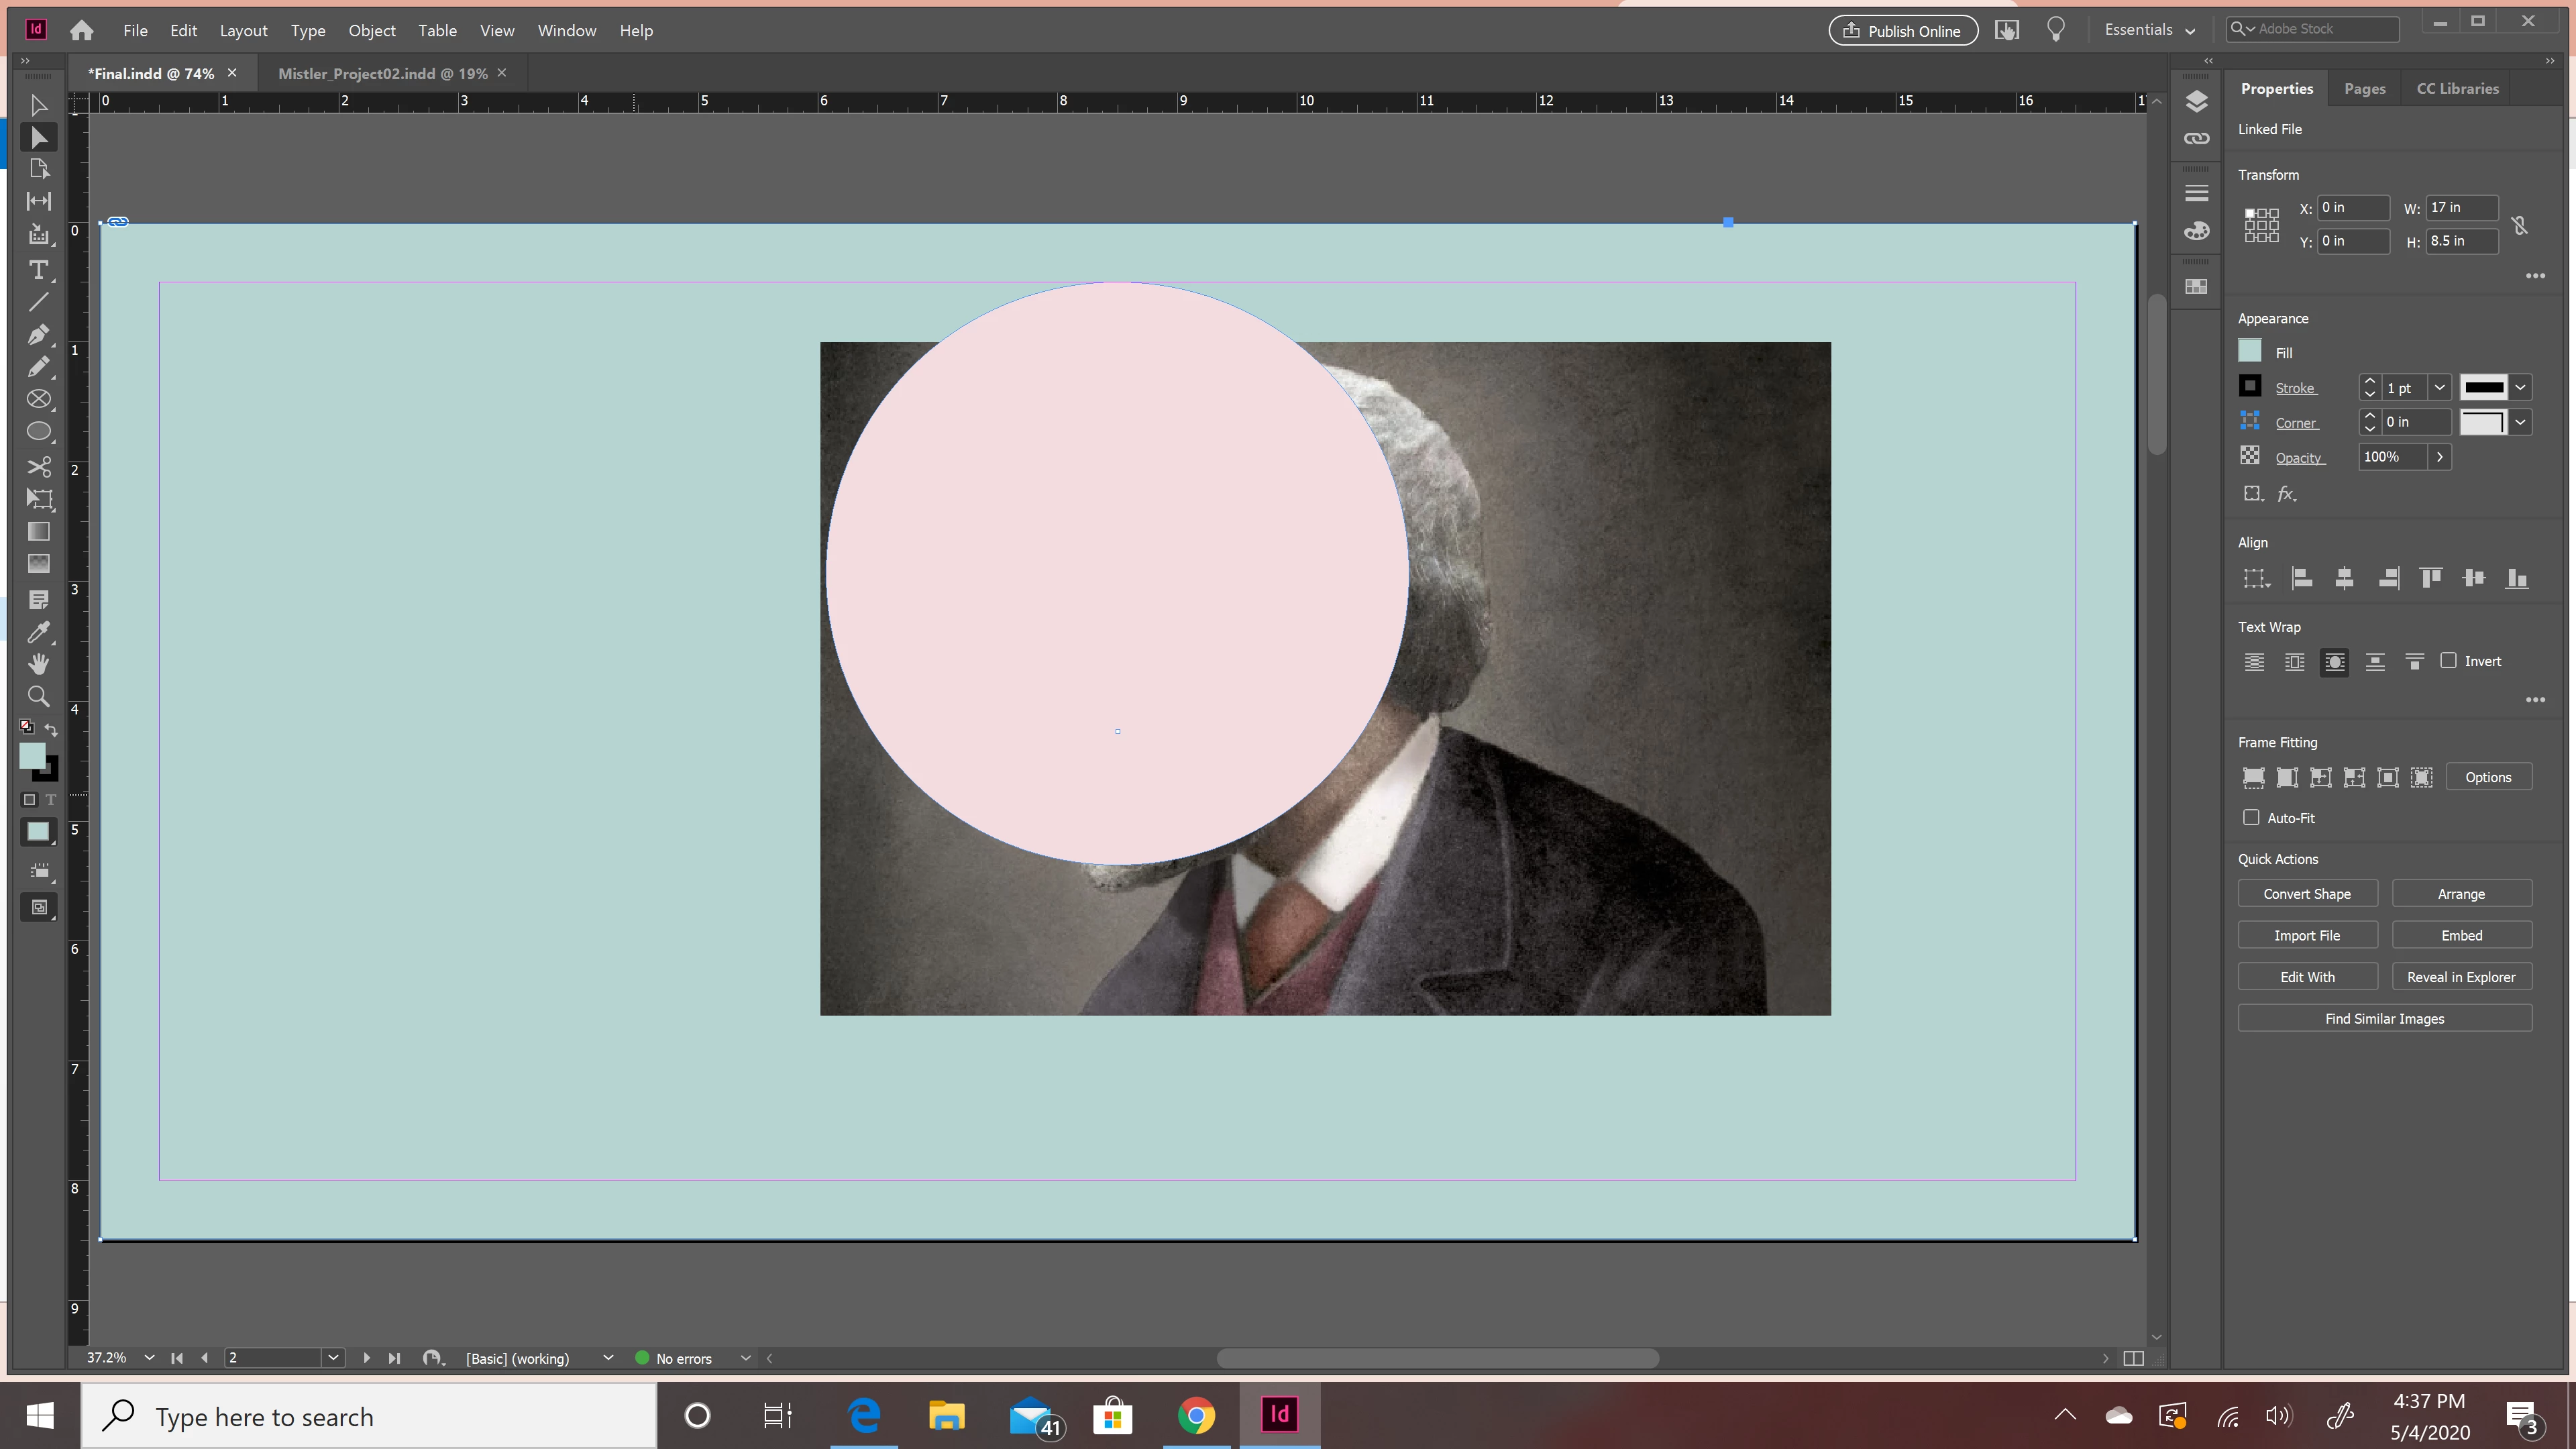Open the Essentials workspace dropdown
The image size is (2576, 1449).
click(x=2149, y=30)
